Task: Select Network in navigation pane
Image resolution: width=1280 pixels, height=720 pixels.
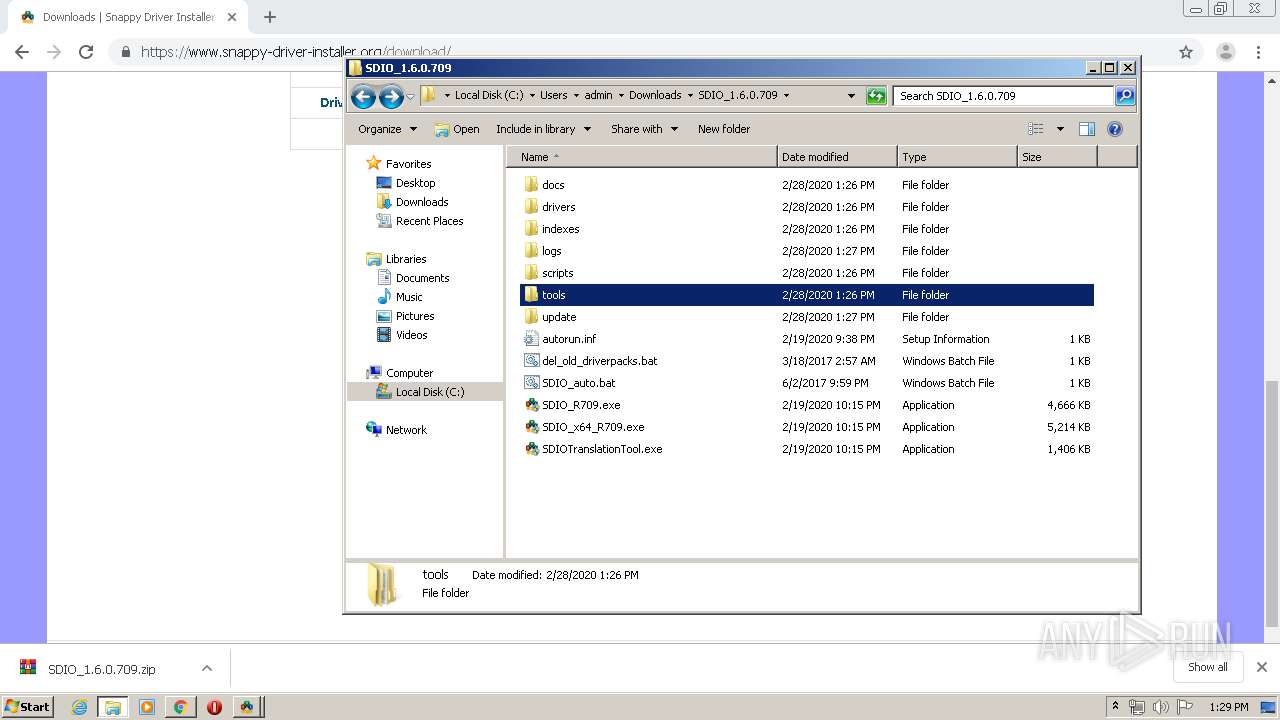Action: click(x=406, y=430)
